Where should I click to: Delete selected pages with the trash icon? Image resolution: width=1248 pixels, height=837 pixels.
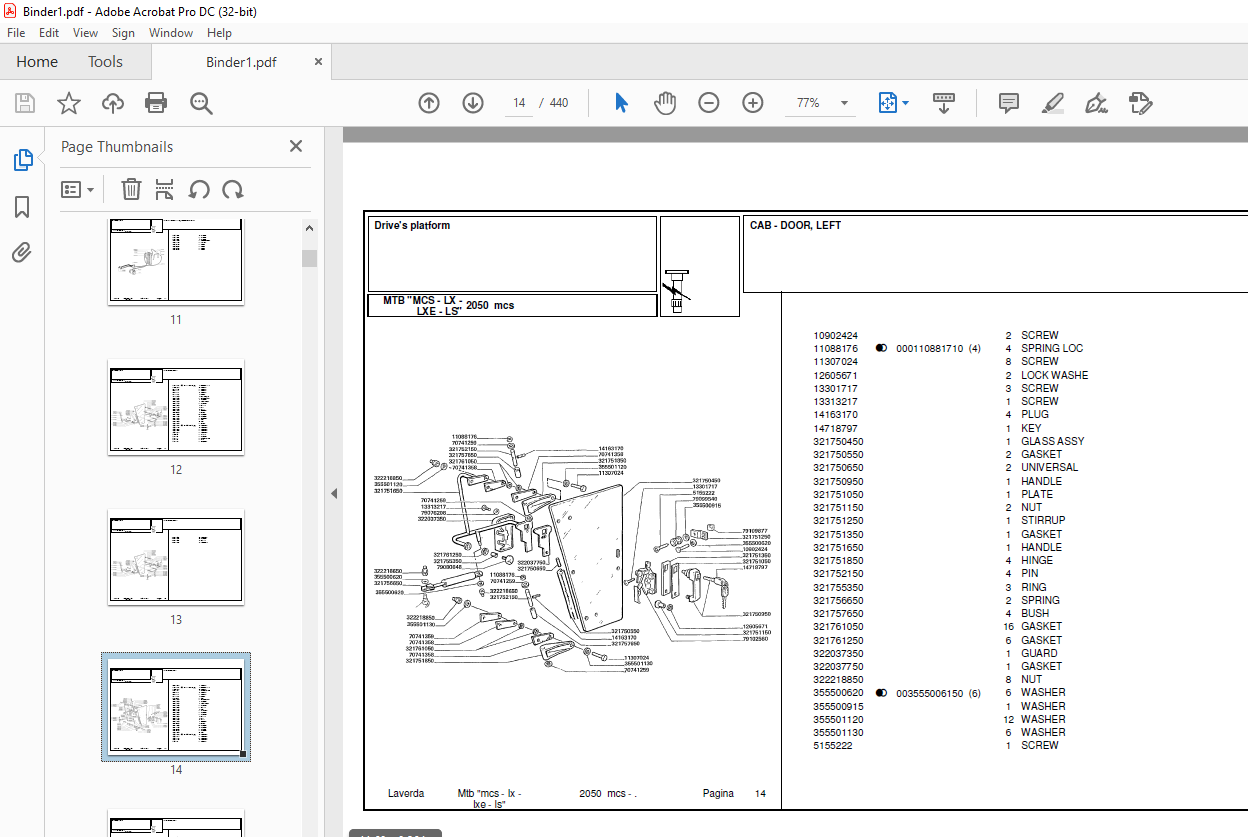(x=131, y=189)
